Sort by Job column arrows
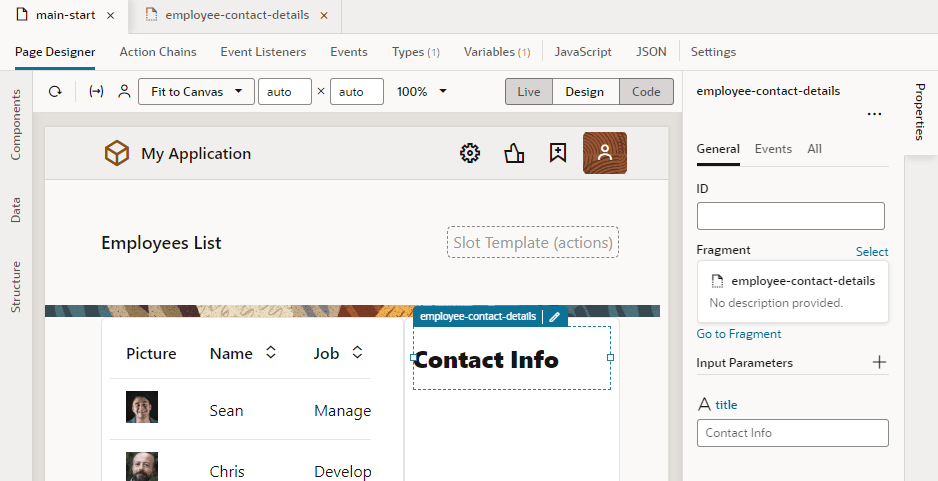Screen dimensions: 938x481 point(357,352)
